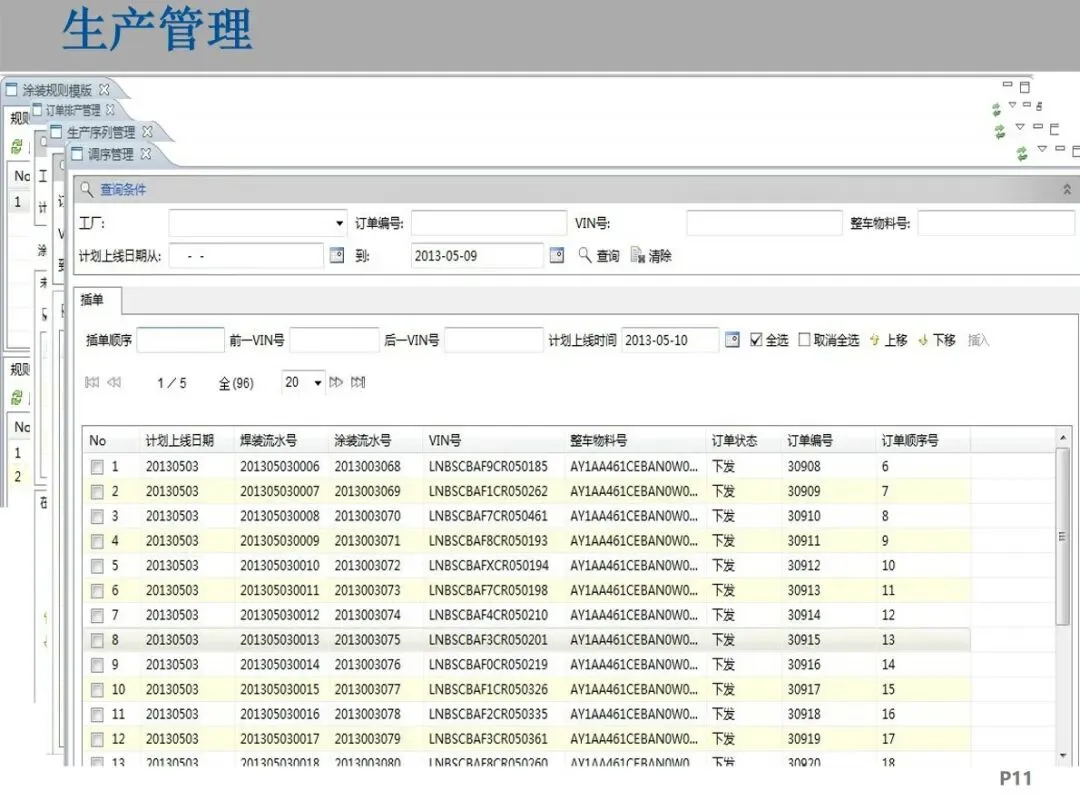Check the checkbox for row 8
Screen dimensions: 1080x810
pyautogui.click(x=97, y=641)
